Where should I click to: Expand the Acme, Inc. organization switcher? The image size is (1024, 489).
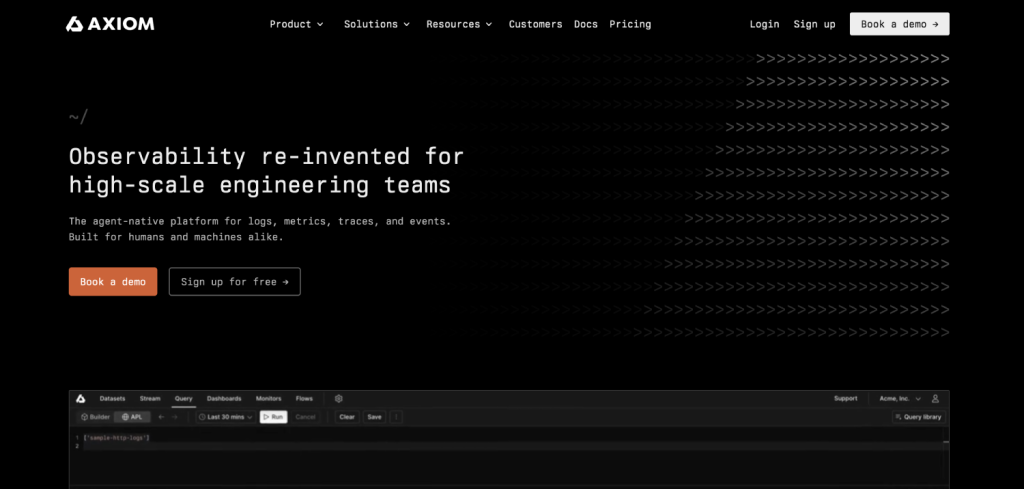(x=900, y=398)
